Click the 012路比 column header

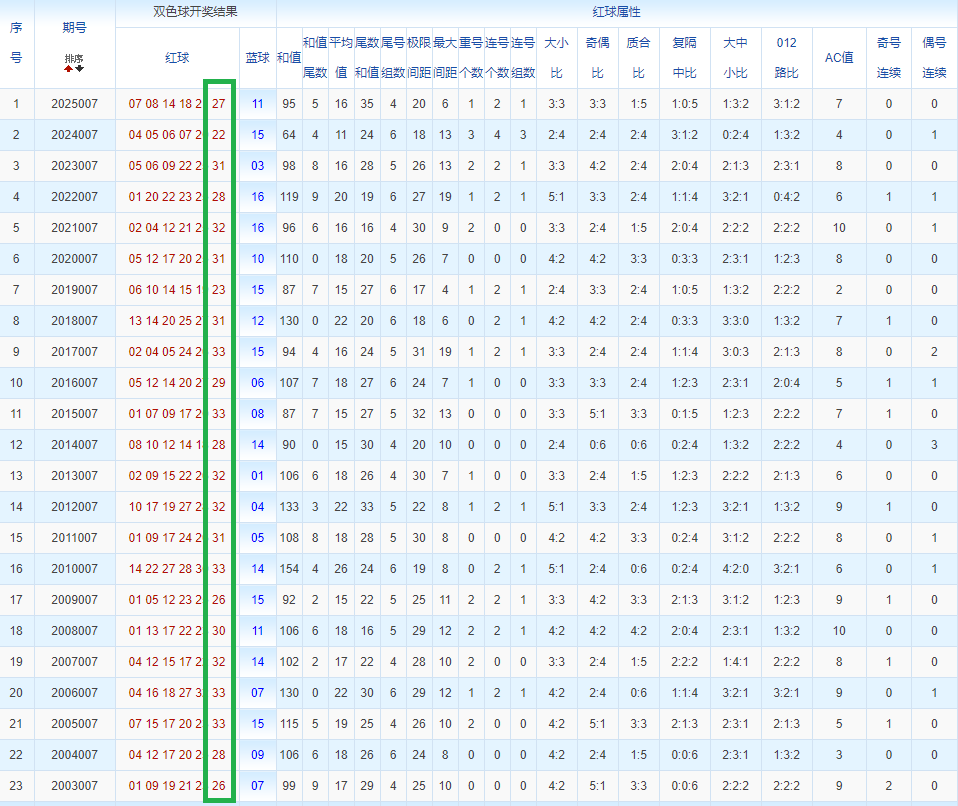(x=786, y=58)
